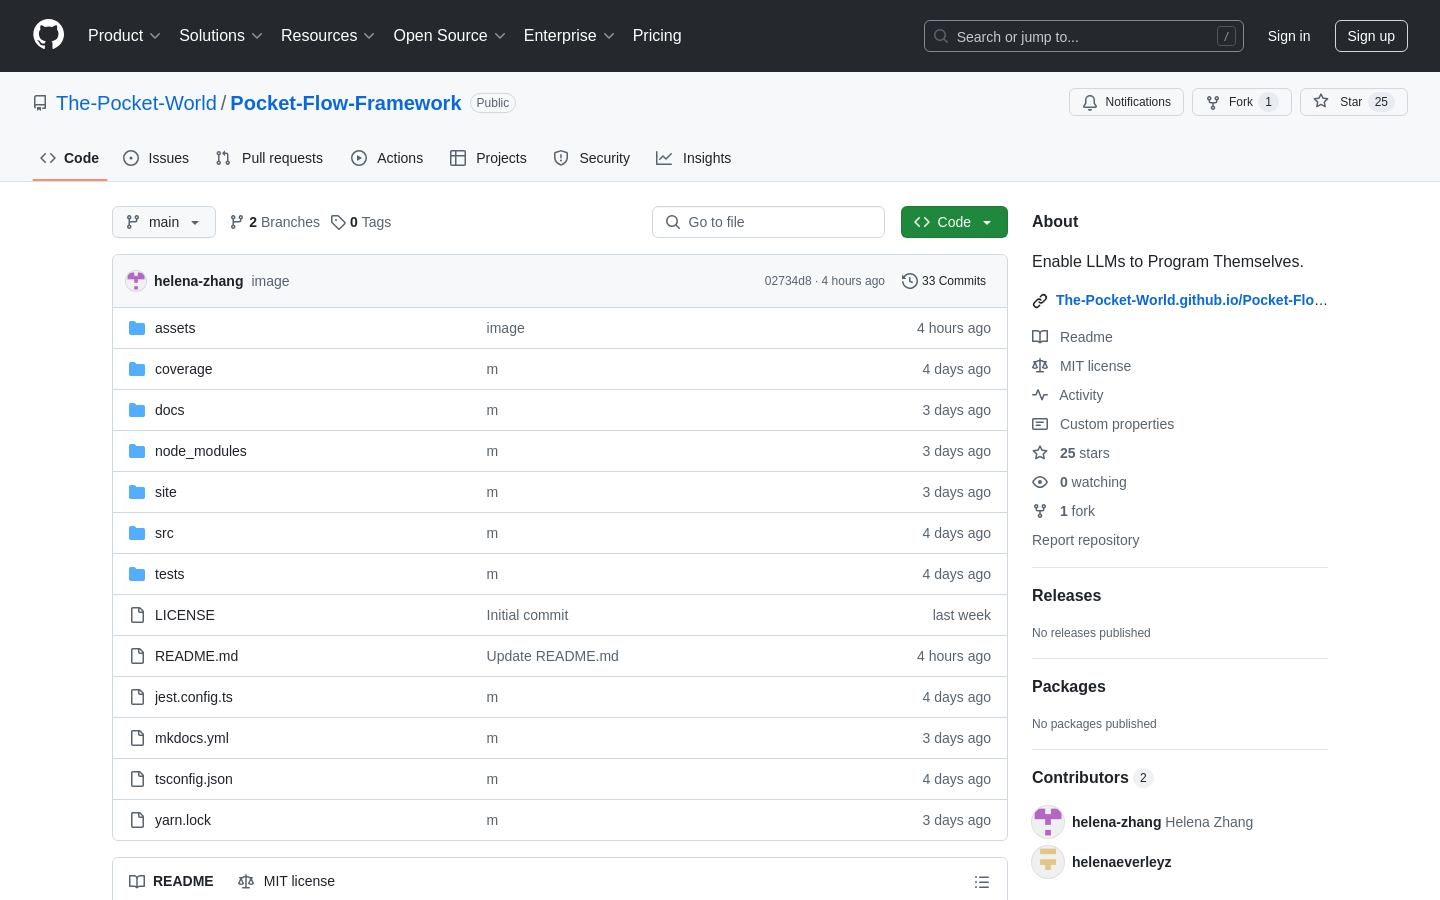1440x900 pixels.
Task: Click the balance scale icon by MIT license
Action: pos(1040,366)
